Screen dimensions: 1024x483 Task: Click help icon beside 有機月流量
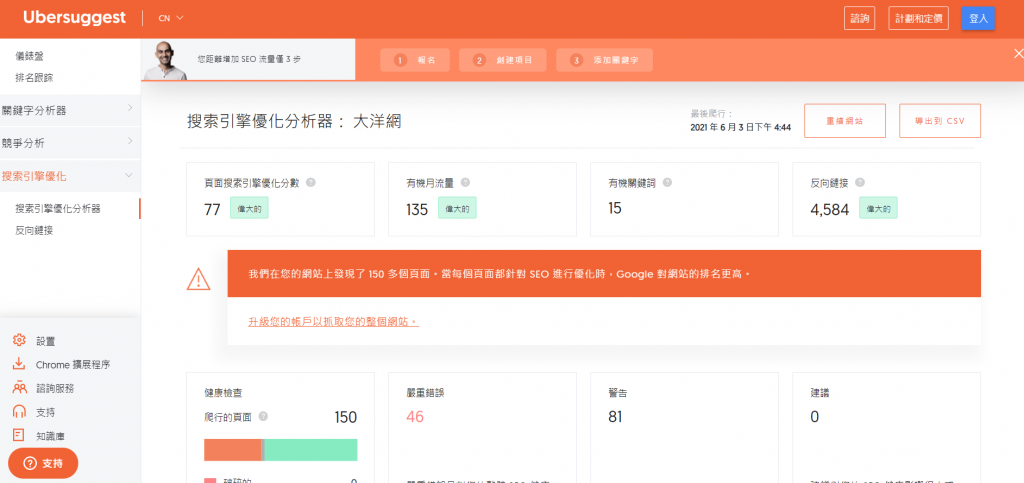click(x=465, y=183)
